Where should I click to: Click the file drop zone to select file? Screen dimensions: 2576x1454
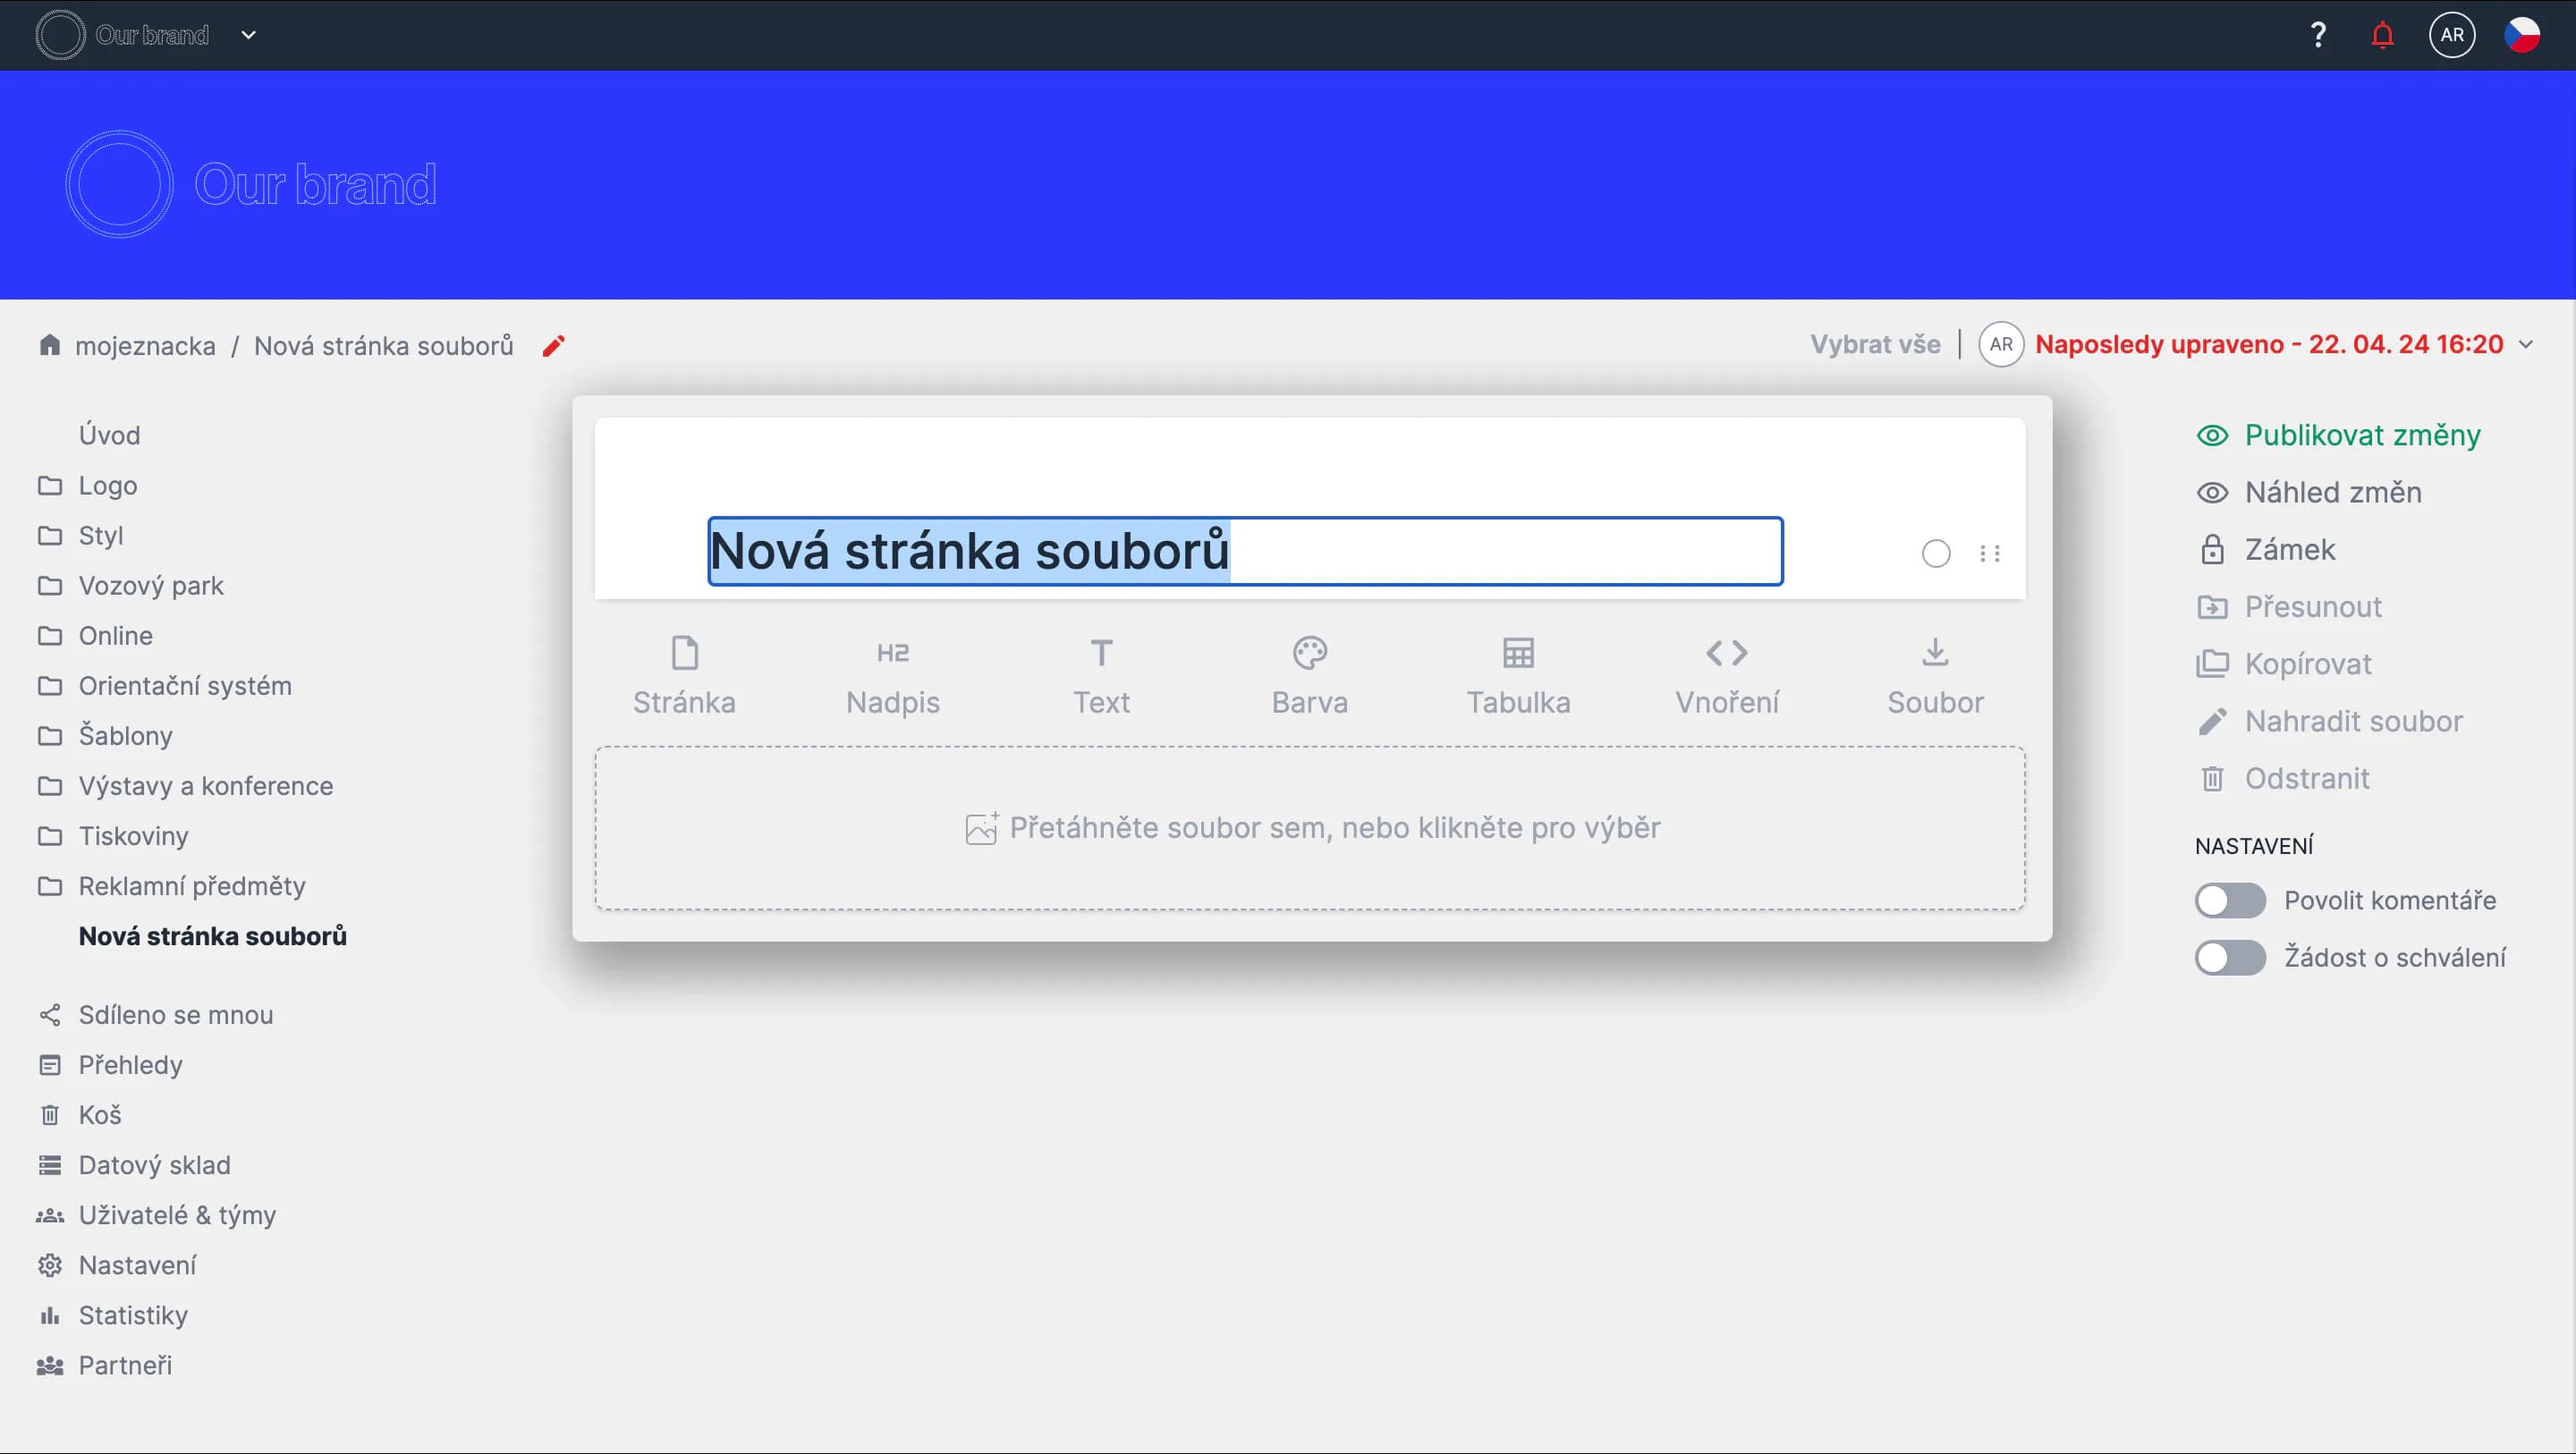point(1309,828)
